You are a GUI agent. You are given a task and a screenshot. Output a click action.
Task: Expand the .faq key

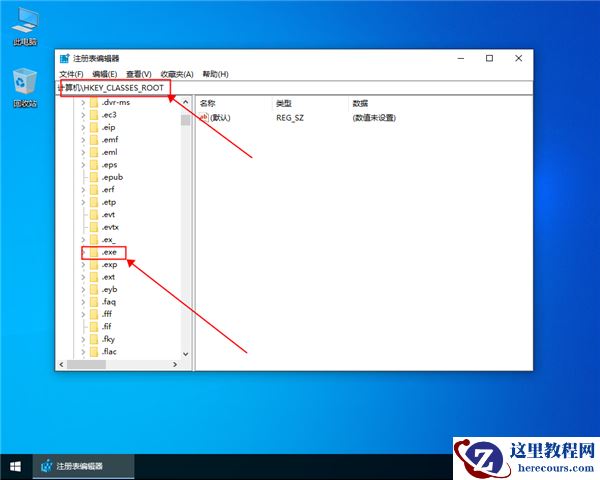click(83, 302)
